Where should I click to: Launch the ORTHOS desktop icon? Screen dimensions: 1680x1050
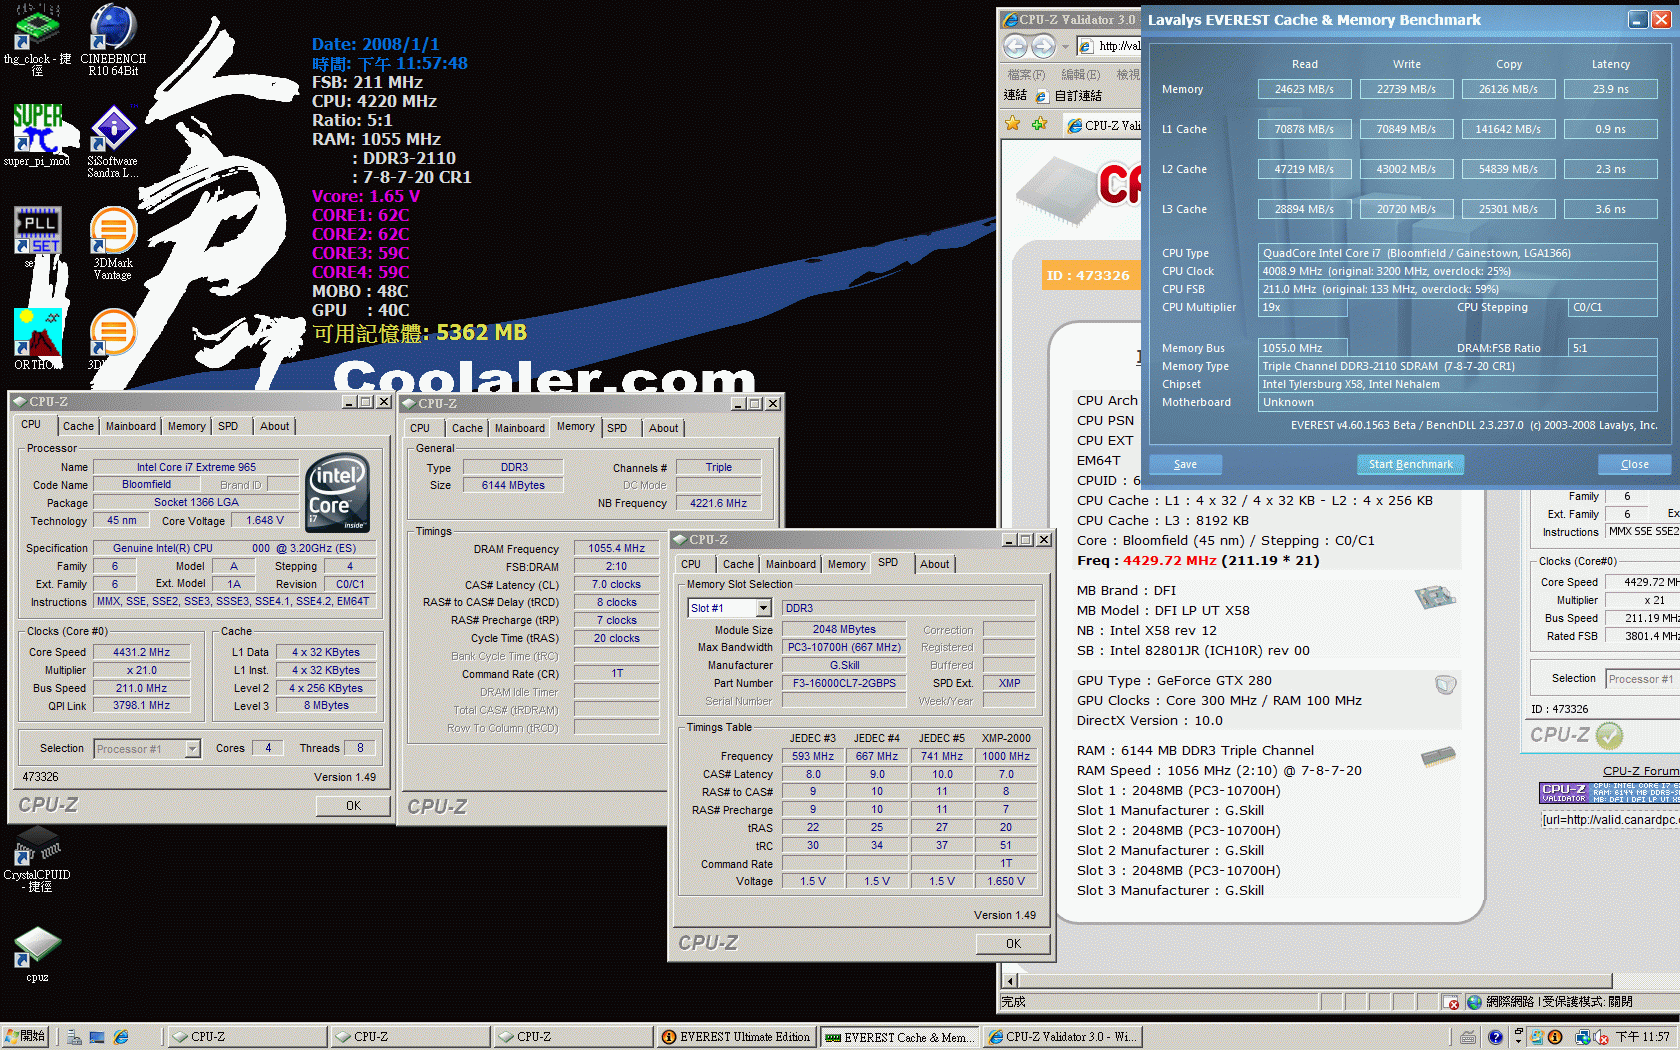tap(37, 340)
